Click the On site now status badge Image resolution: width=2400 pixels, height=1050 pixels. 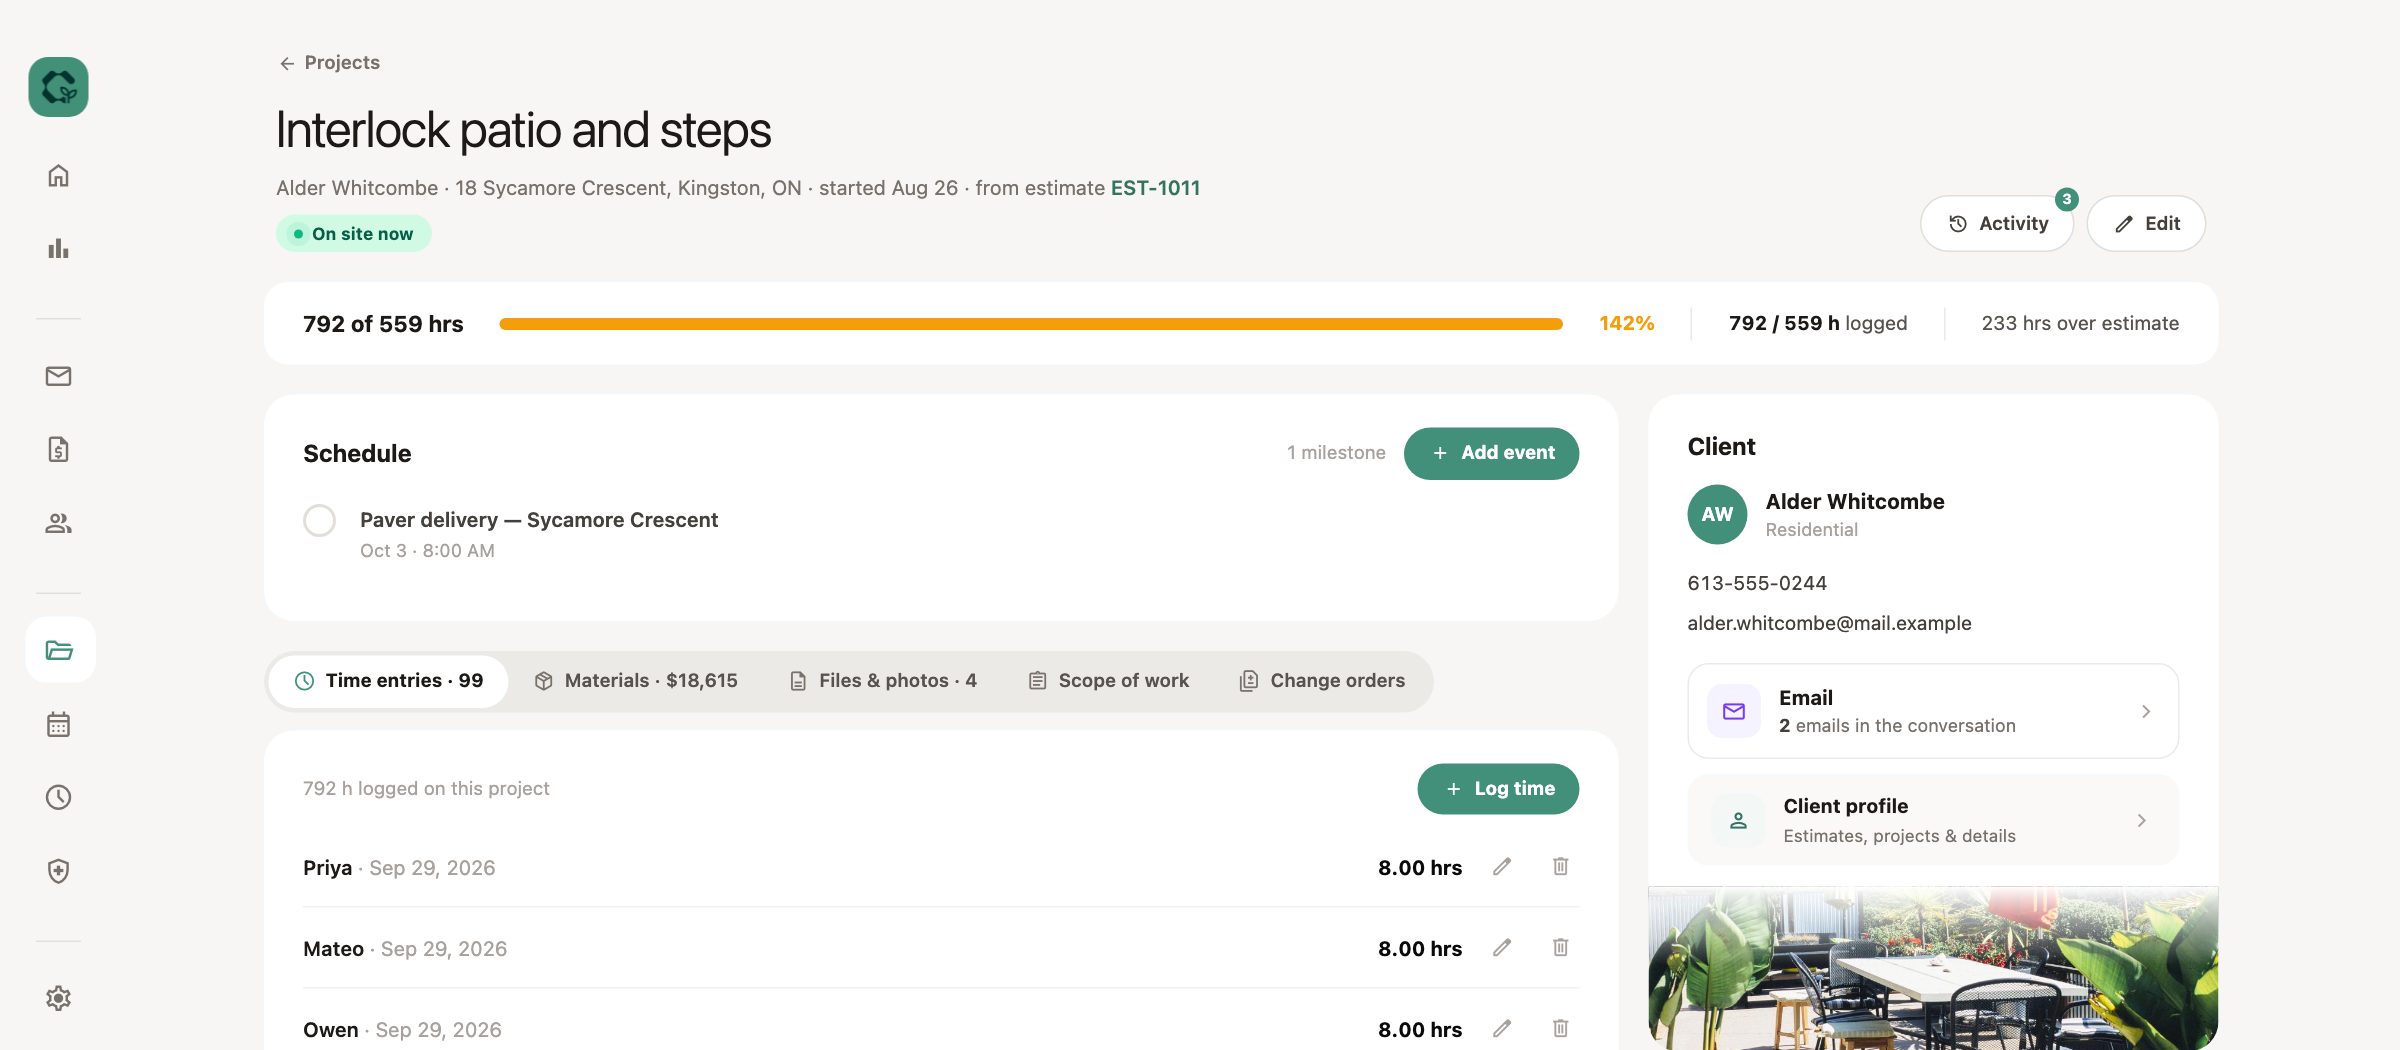(x=354, y=234)
